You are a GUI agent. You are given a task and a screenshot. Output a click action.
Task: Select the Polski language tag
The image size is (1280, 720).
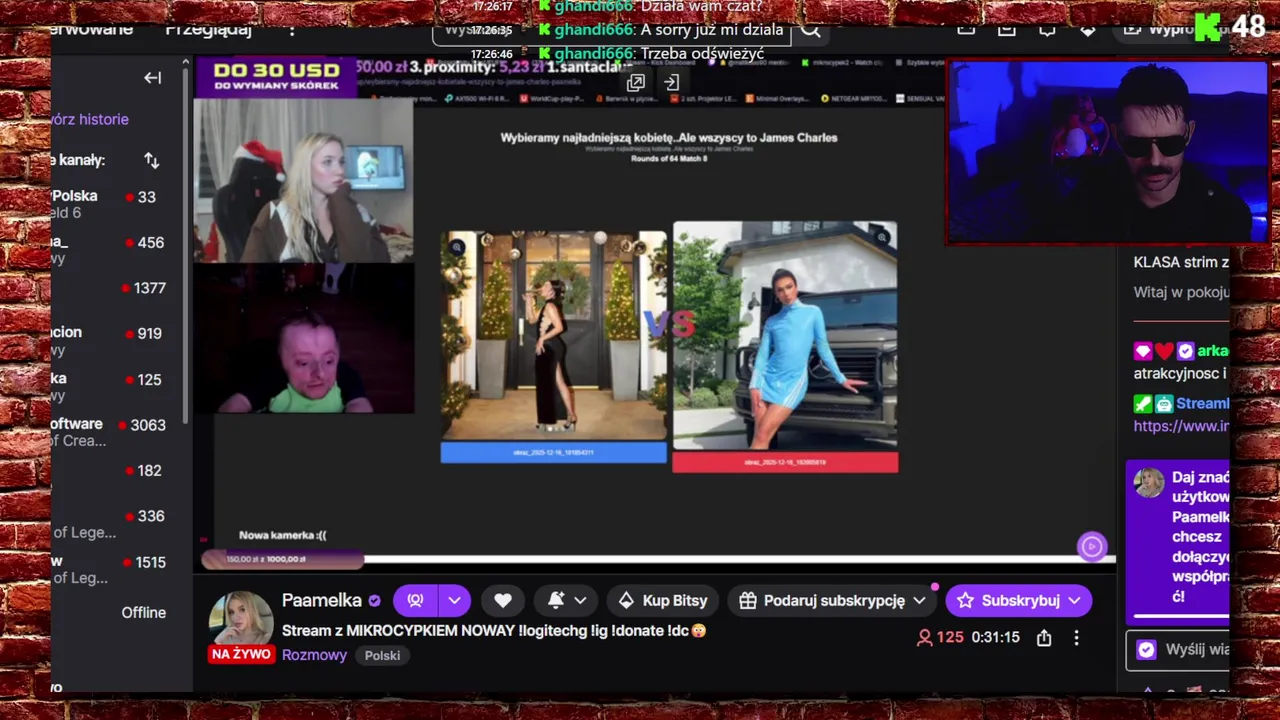[382, 655]
